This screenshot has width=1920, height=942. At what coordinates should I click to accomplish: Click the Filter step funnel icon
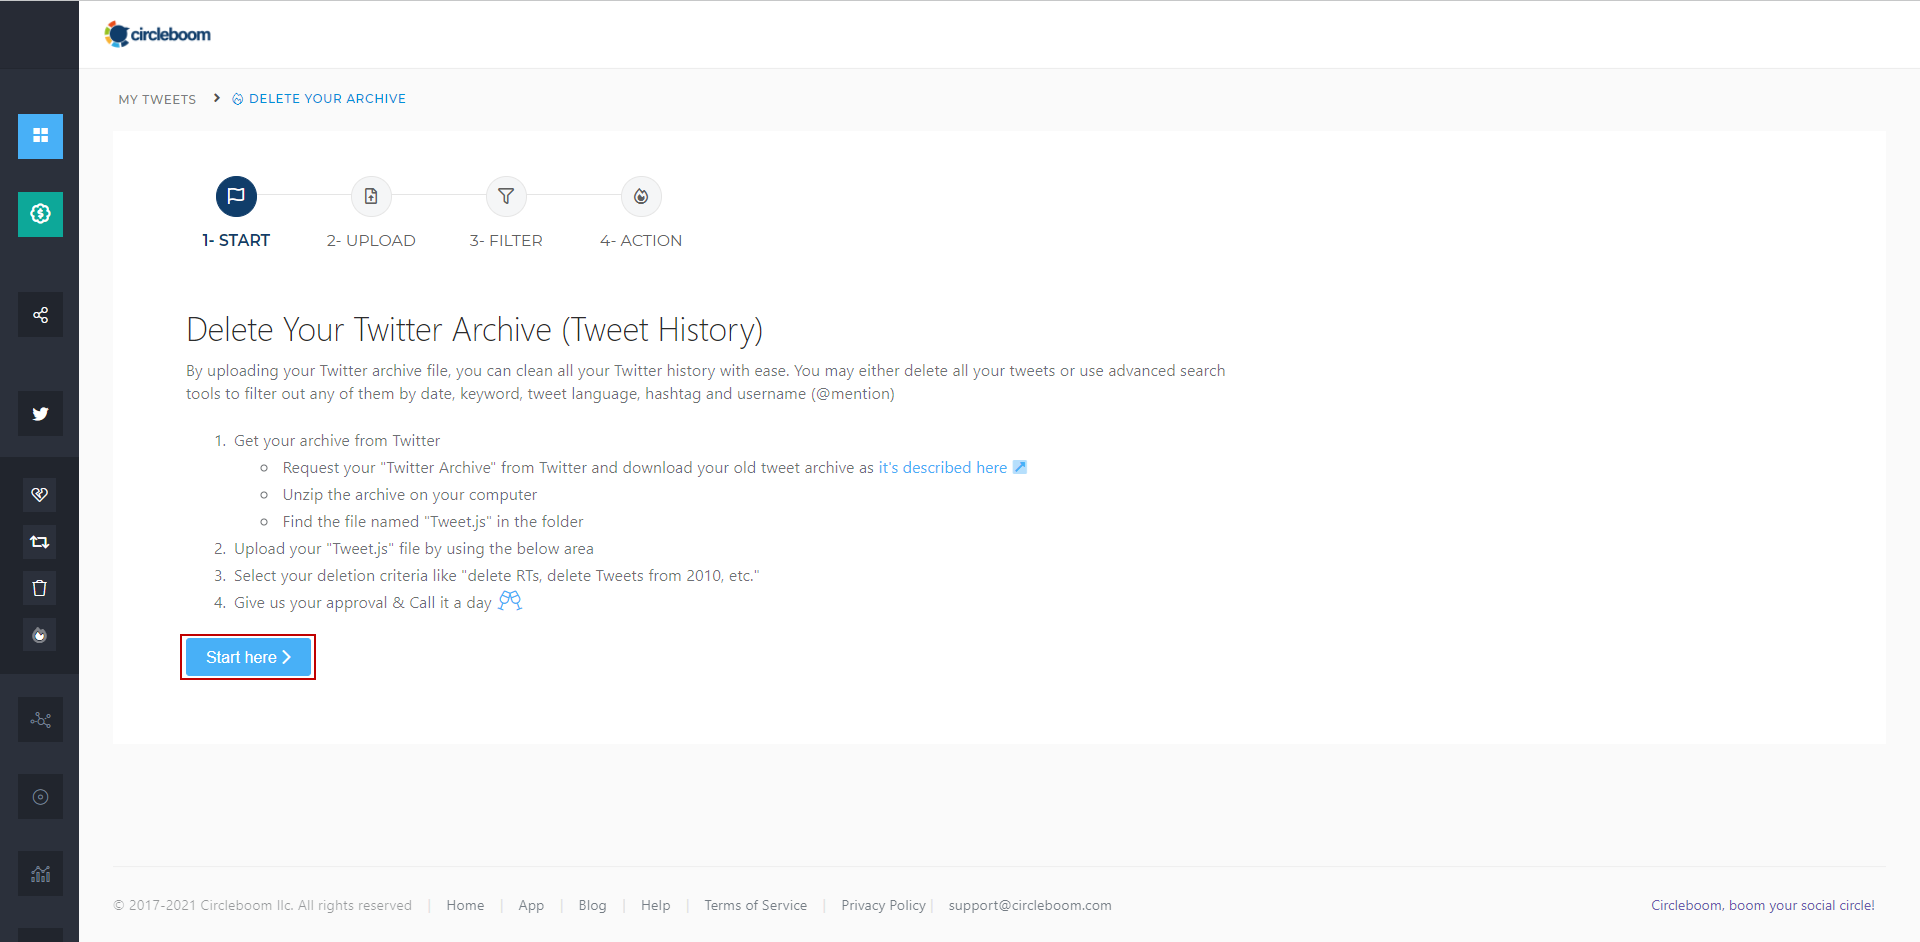pyautogui.click(x=506, y=196)
